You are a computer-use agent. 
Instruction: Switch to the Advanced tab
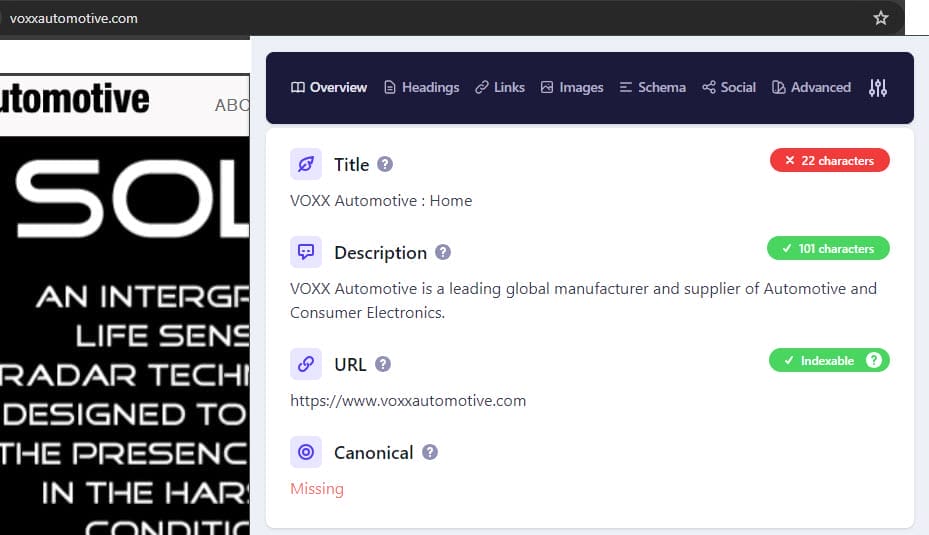click(x=811, y=88)
